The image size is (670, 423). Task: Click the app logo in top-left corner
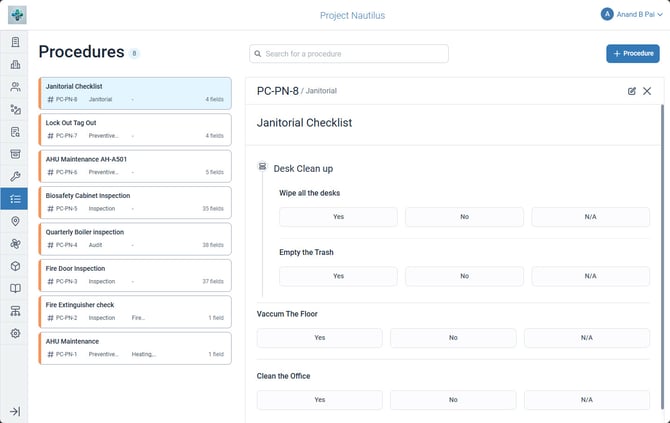[x=17, y=15]
